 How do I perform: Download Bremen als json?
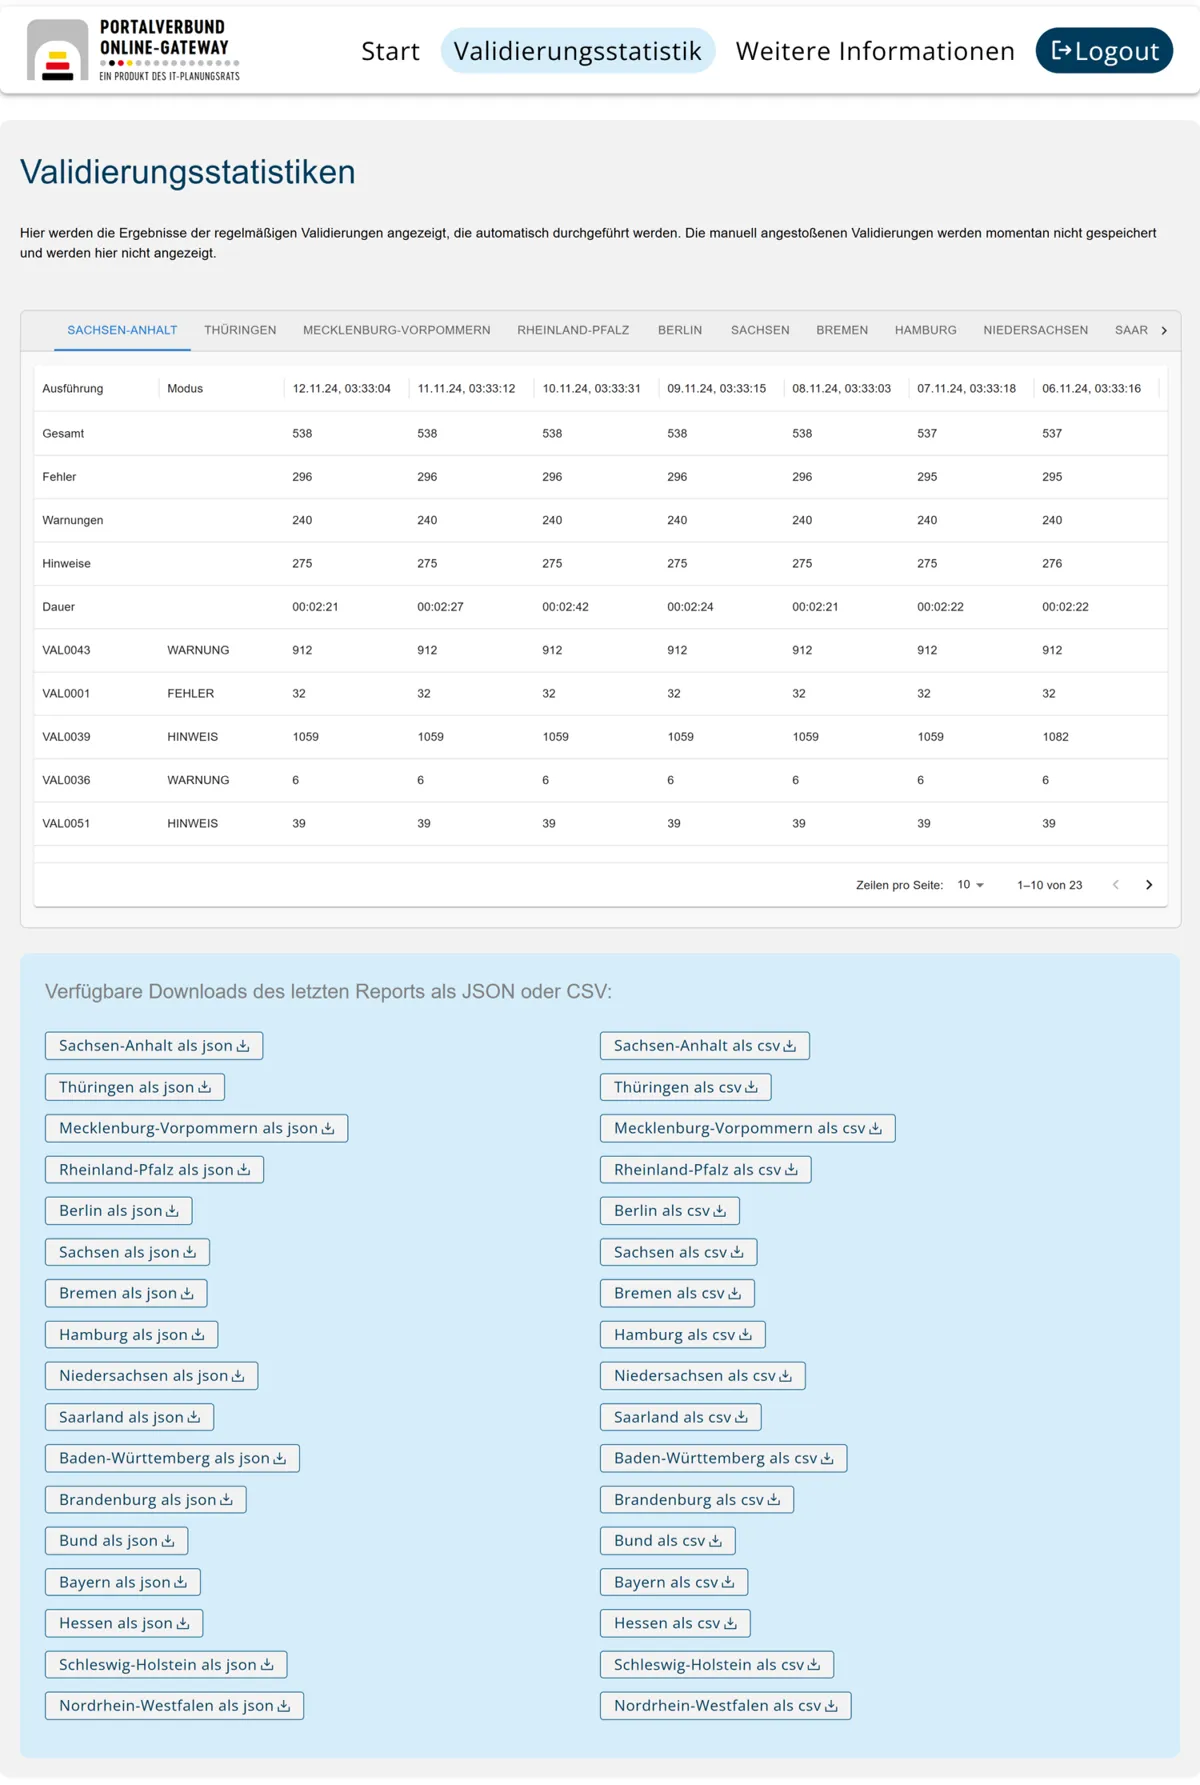(x=126, y=1293)
